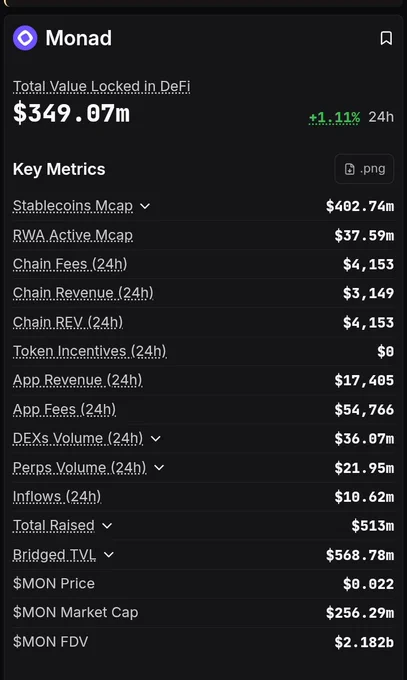Image resolution: width=407 pixels, height=680 pixels.
Task: Click the Chain Revenue (24h) label
Action: (x=83, y=293)
